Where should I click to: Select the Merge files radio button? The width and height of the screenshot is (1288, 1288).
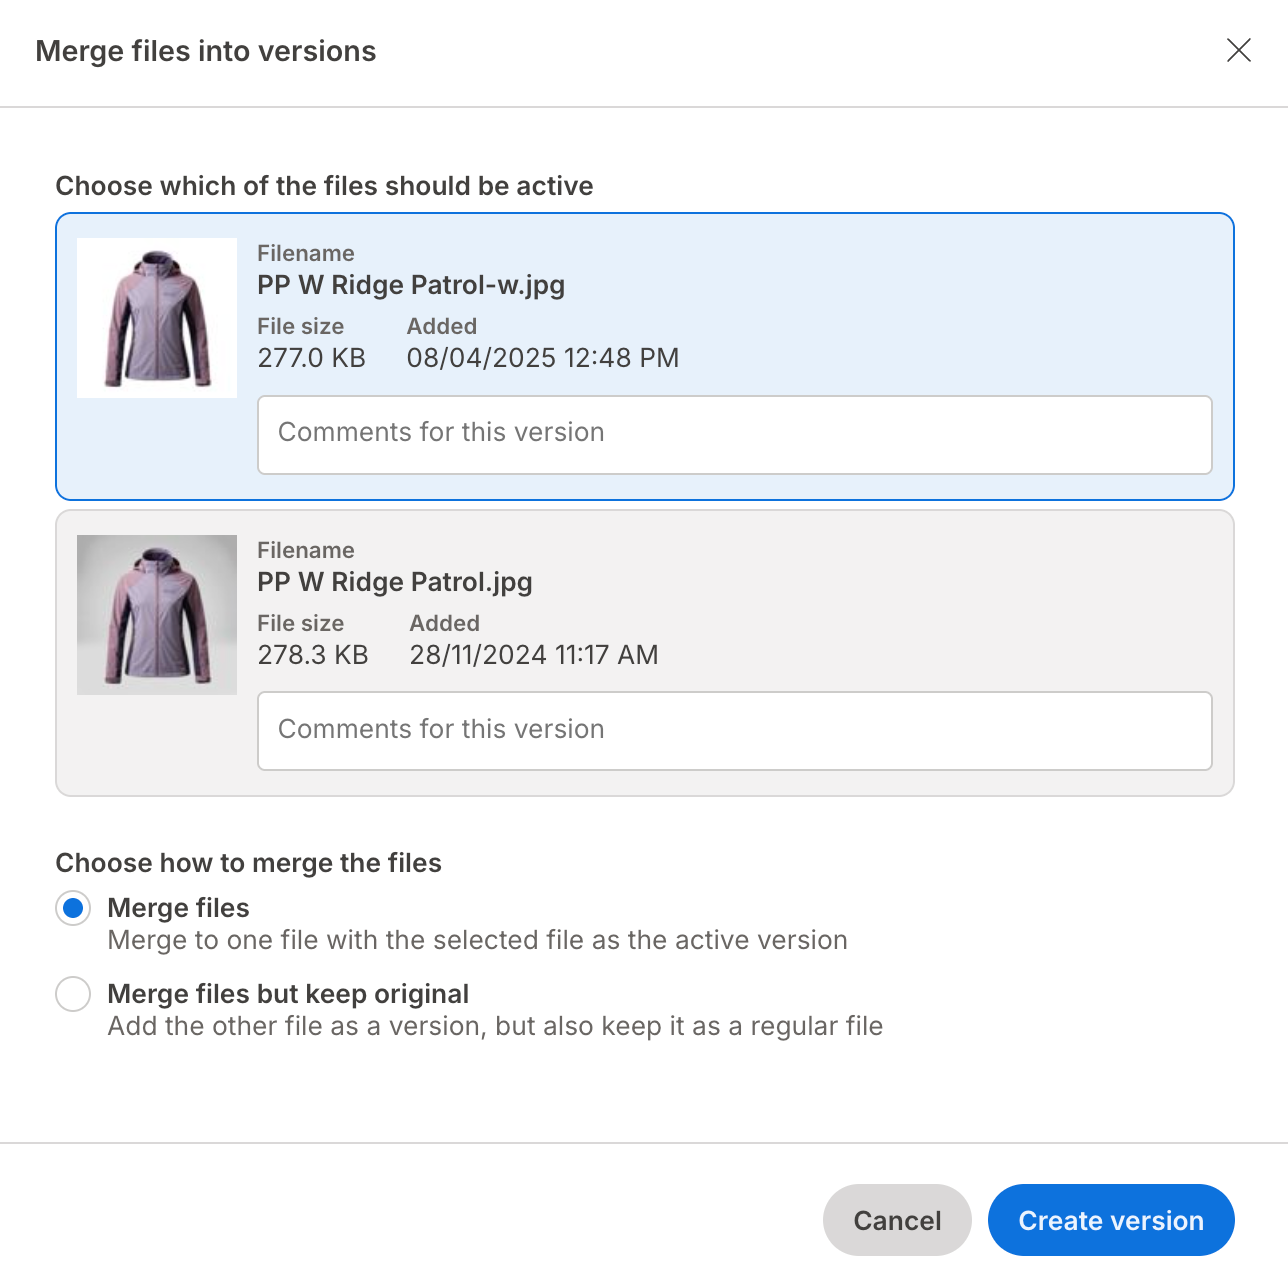point(73,908)
